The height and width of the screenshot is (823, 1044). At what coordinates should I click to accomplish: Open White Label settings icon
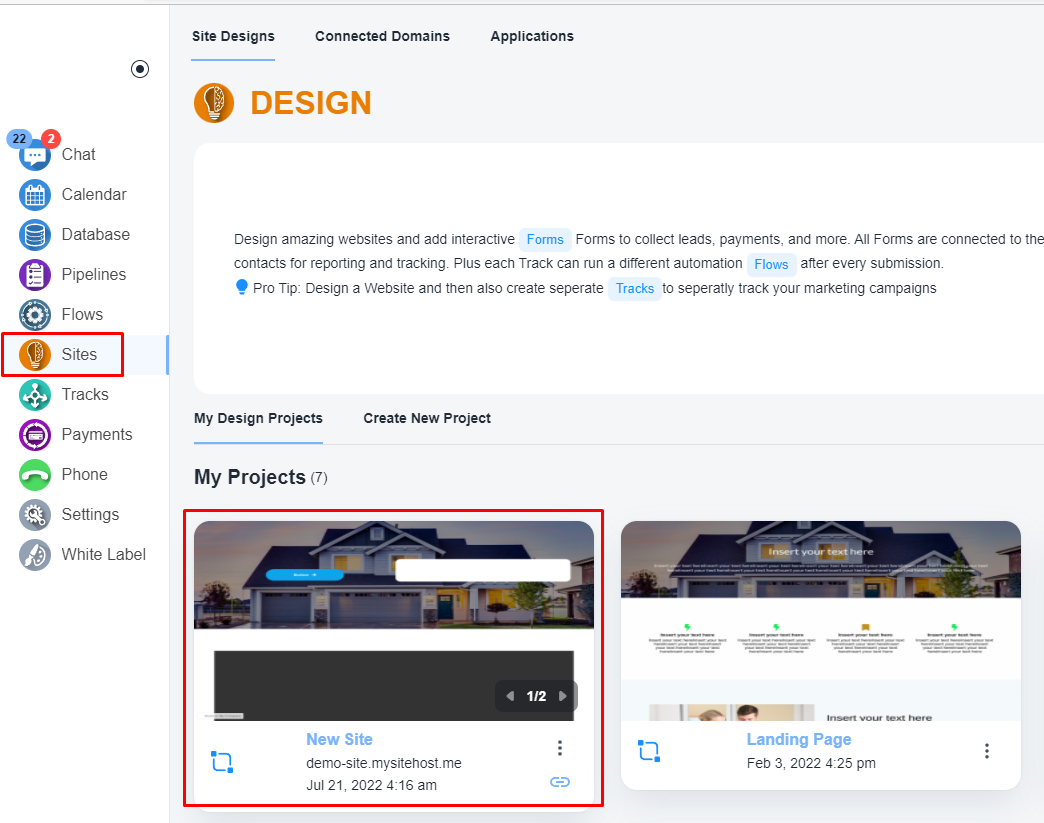tap(35, 555)
